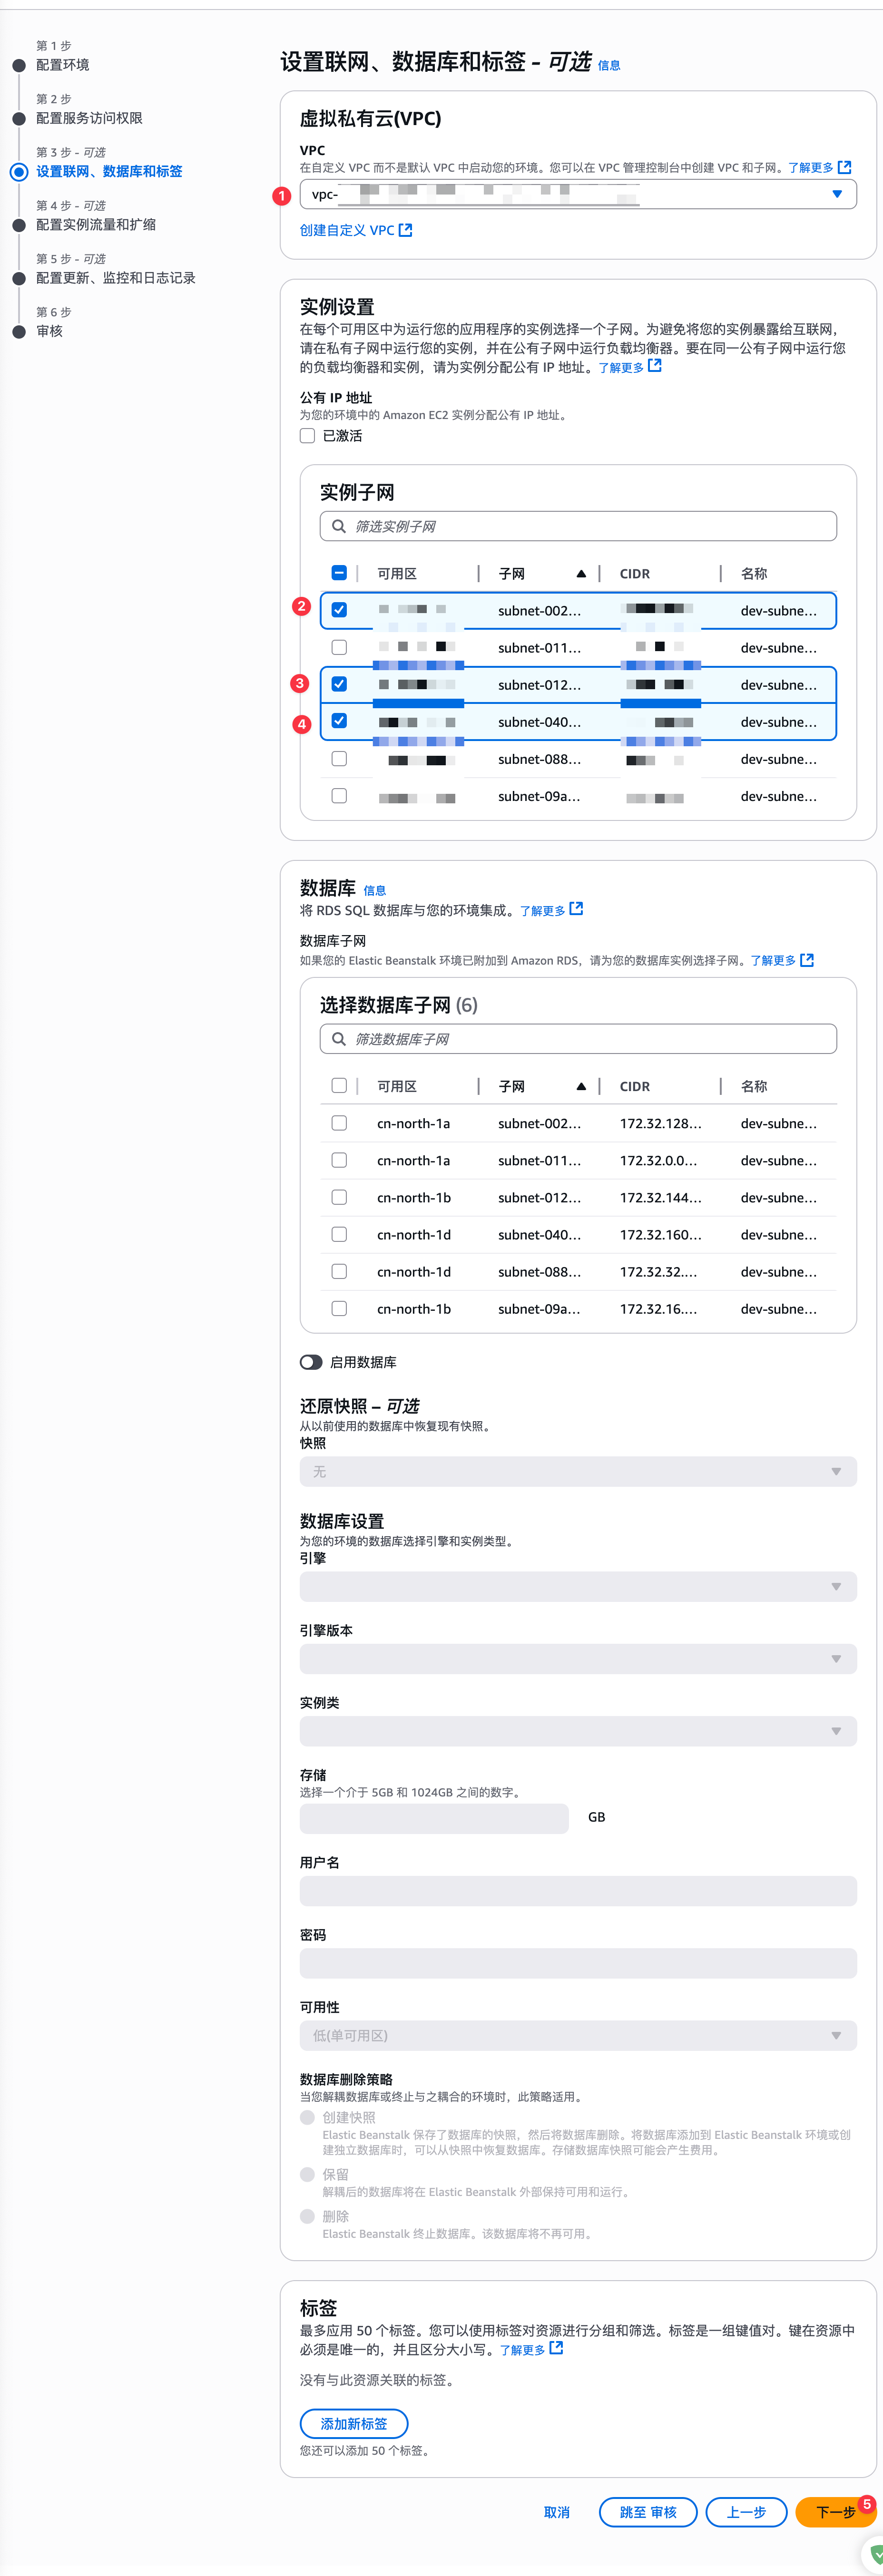Click the 跳至 审核 button

(x=648, y=2512)
